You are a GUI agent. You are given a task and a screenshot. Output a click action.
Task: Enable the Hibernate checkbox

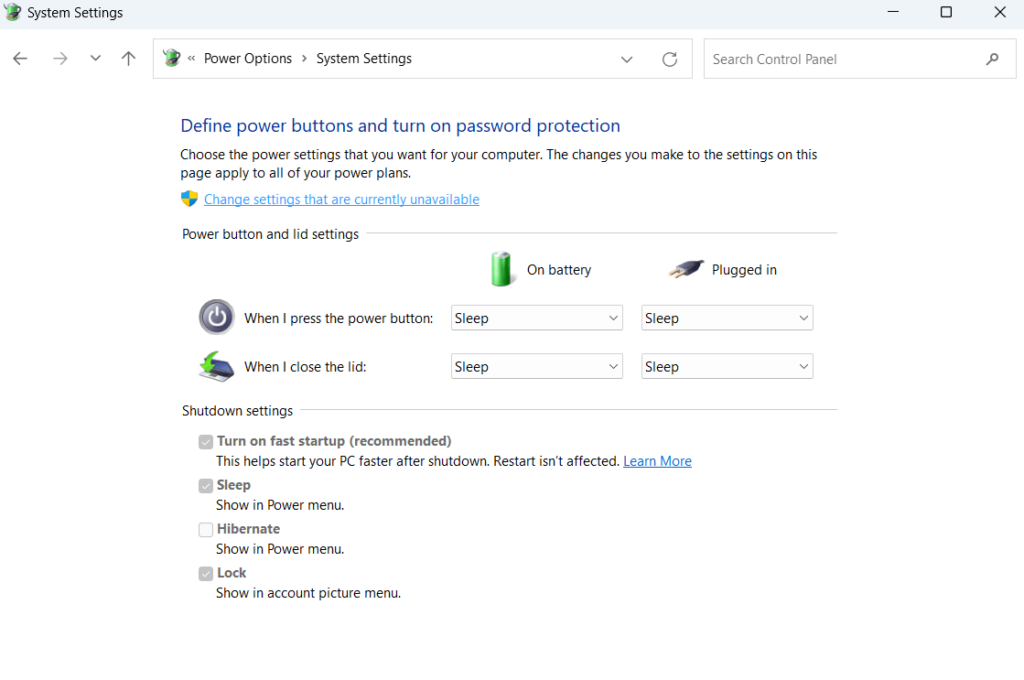click(206, 530)
